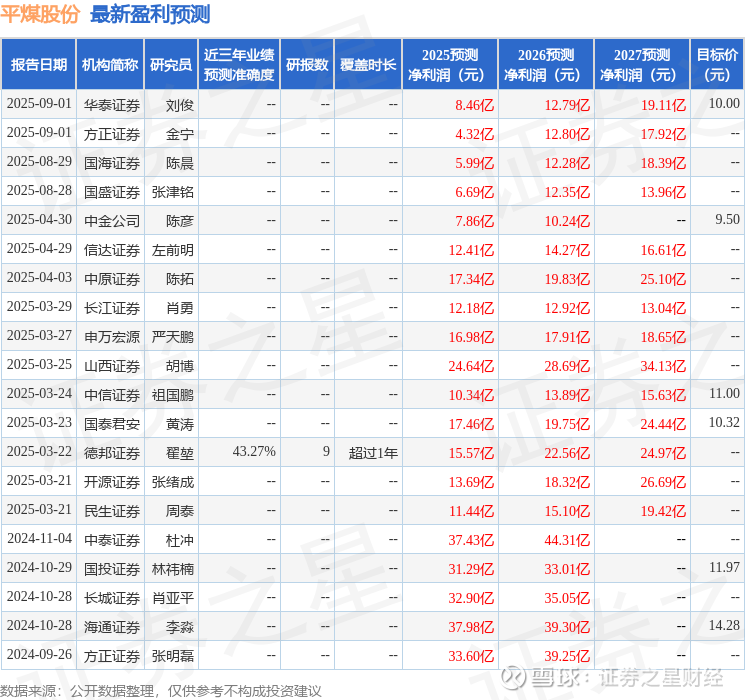Select analyst 肖亚平 cell

pos(172,598)
